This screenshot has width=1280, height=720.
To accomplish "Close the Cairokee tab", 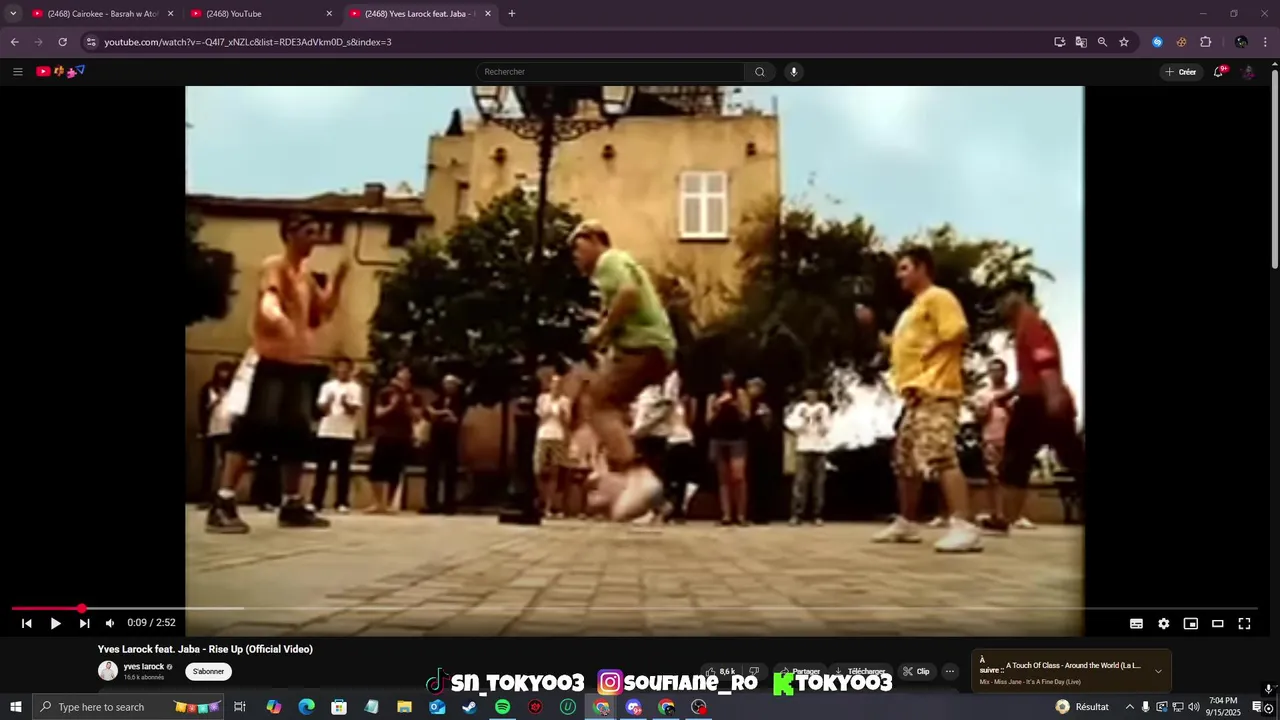I will pyautogui.click(x=170, y=14).
